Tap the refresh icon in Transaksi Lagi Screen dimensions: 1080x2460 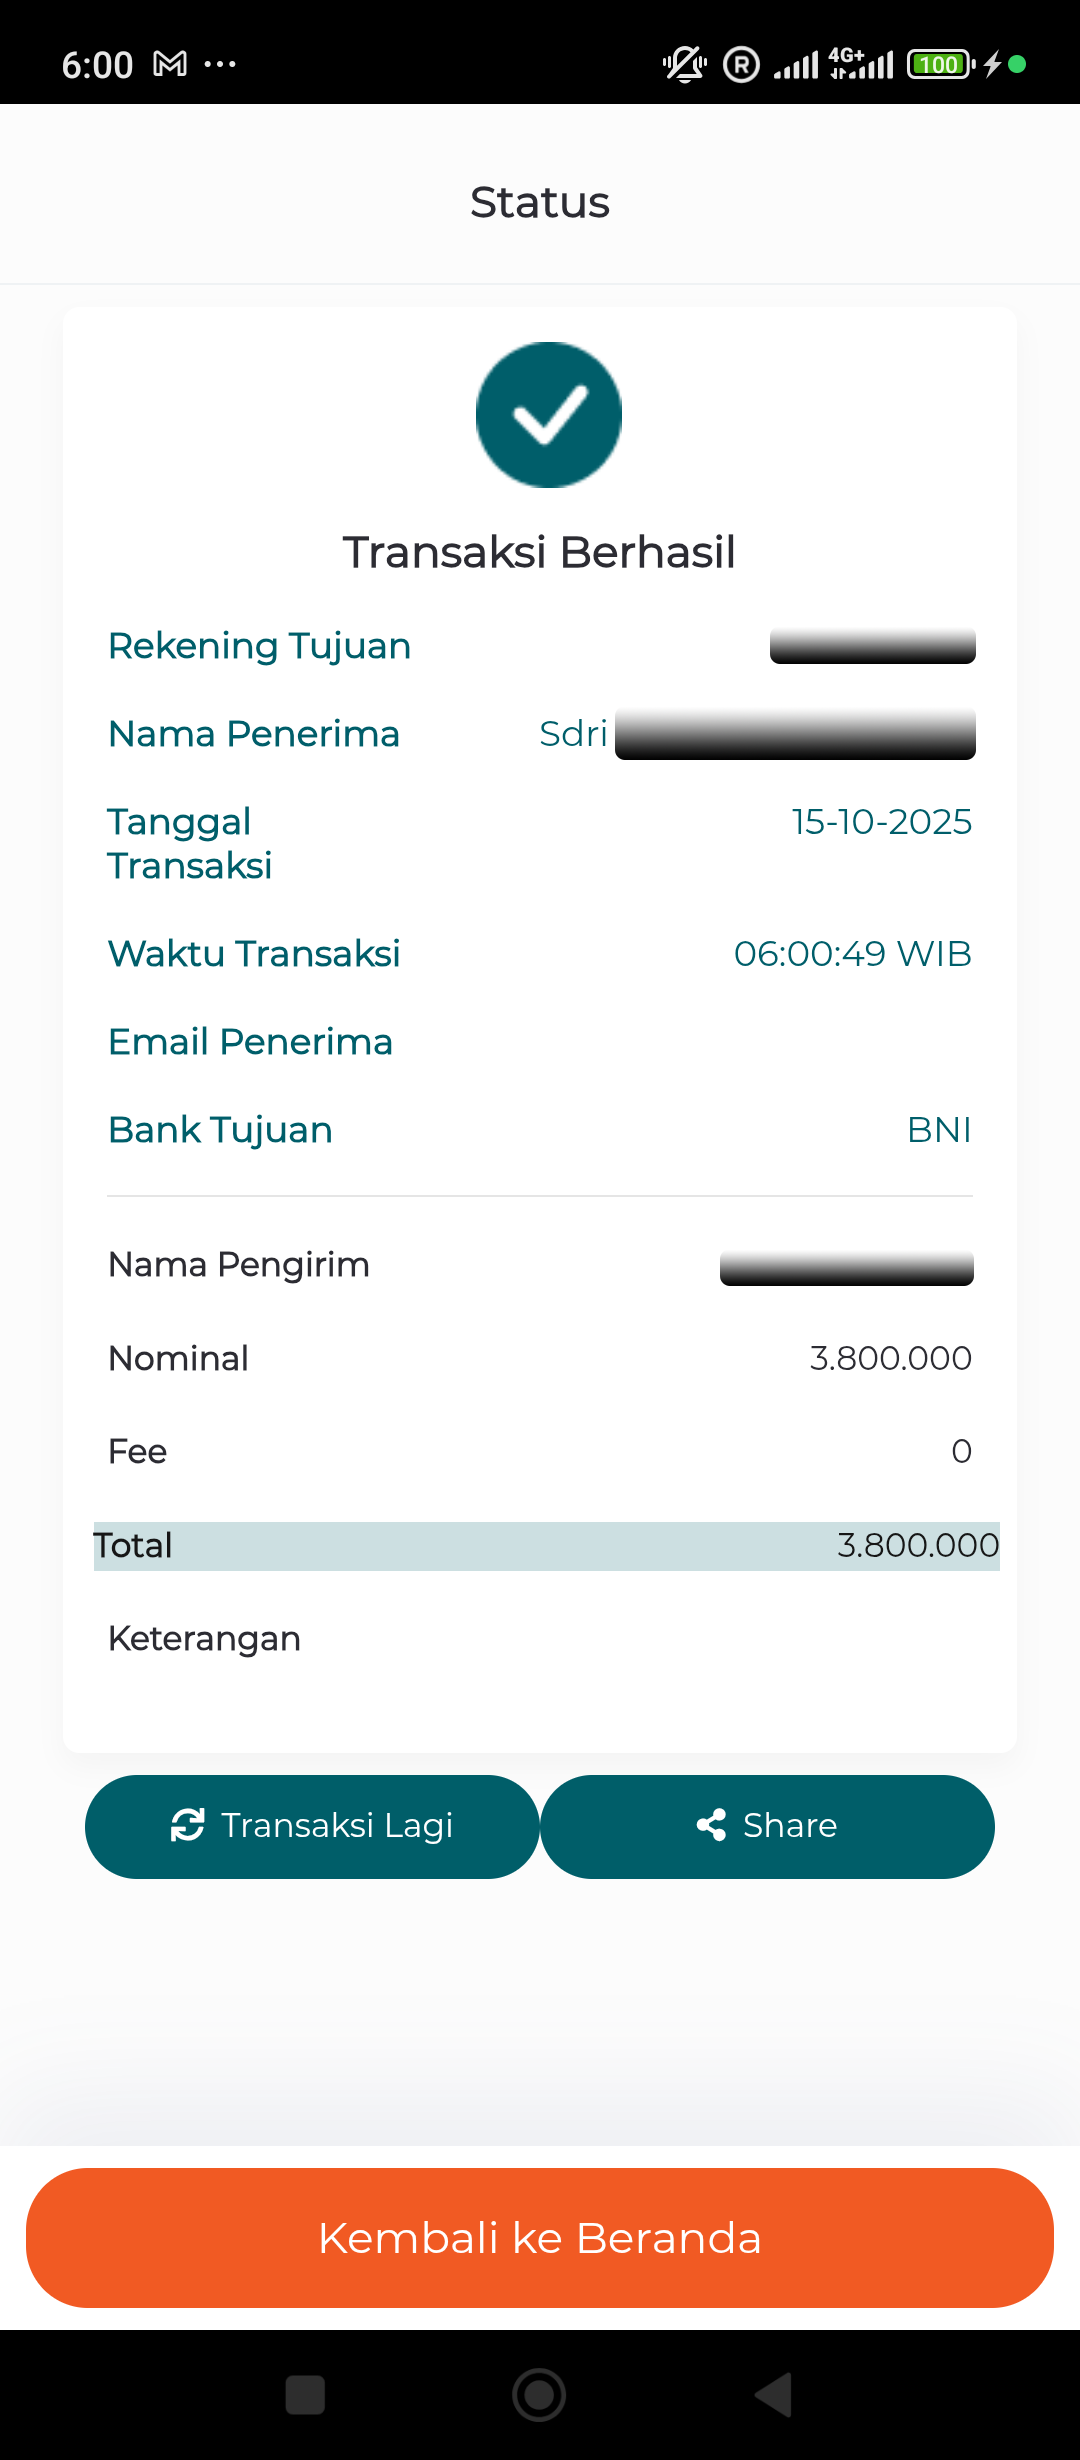[188, 1825]
